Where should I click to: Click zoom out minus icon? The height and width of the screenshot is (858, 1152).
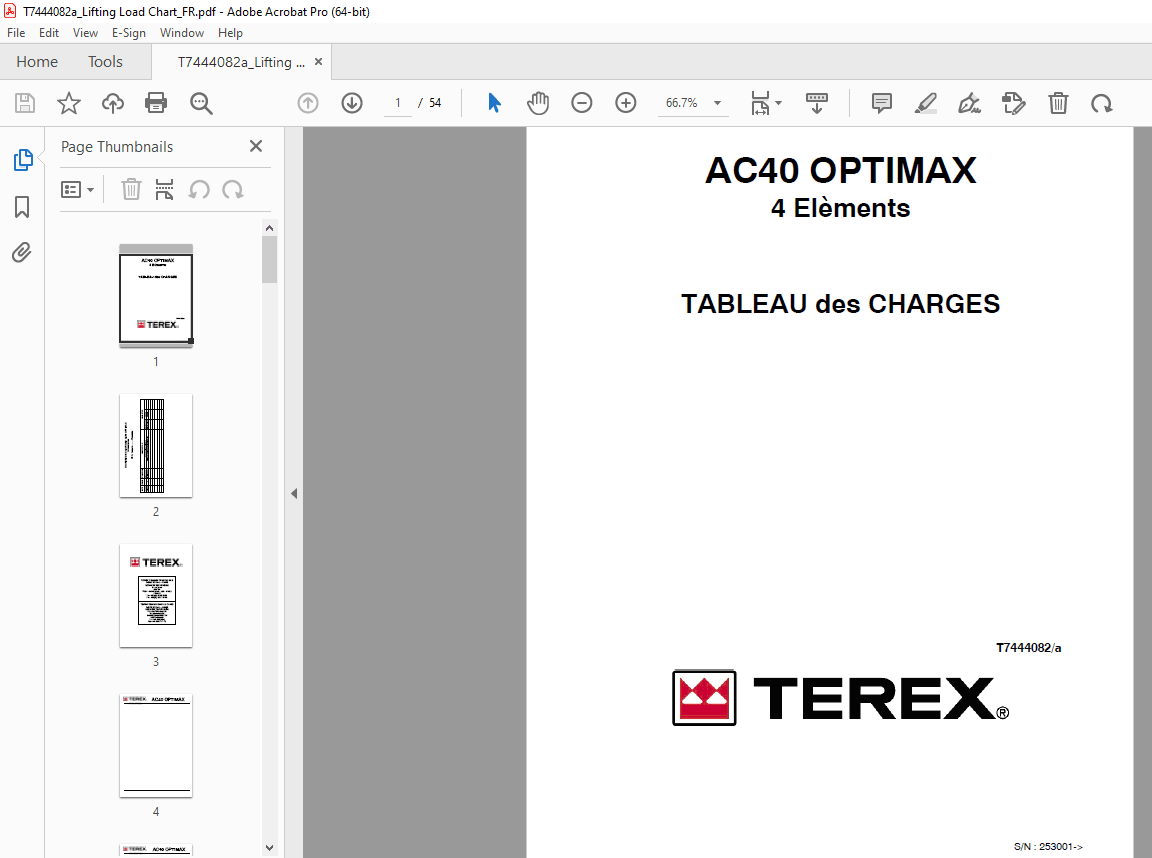(x=582, y=103)
